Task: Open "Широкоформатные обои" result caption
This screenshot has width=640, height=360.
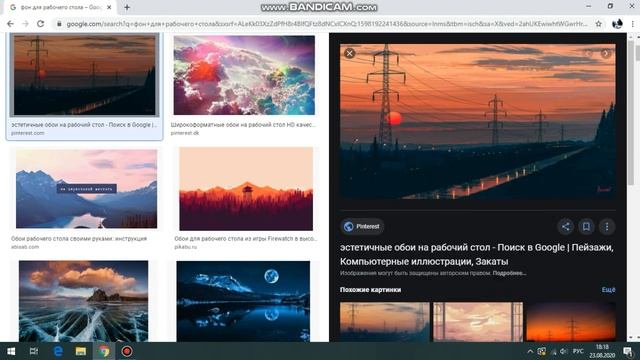Action: click(x=243, y=124)
